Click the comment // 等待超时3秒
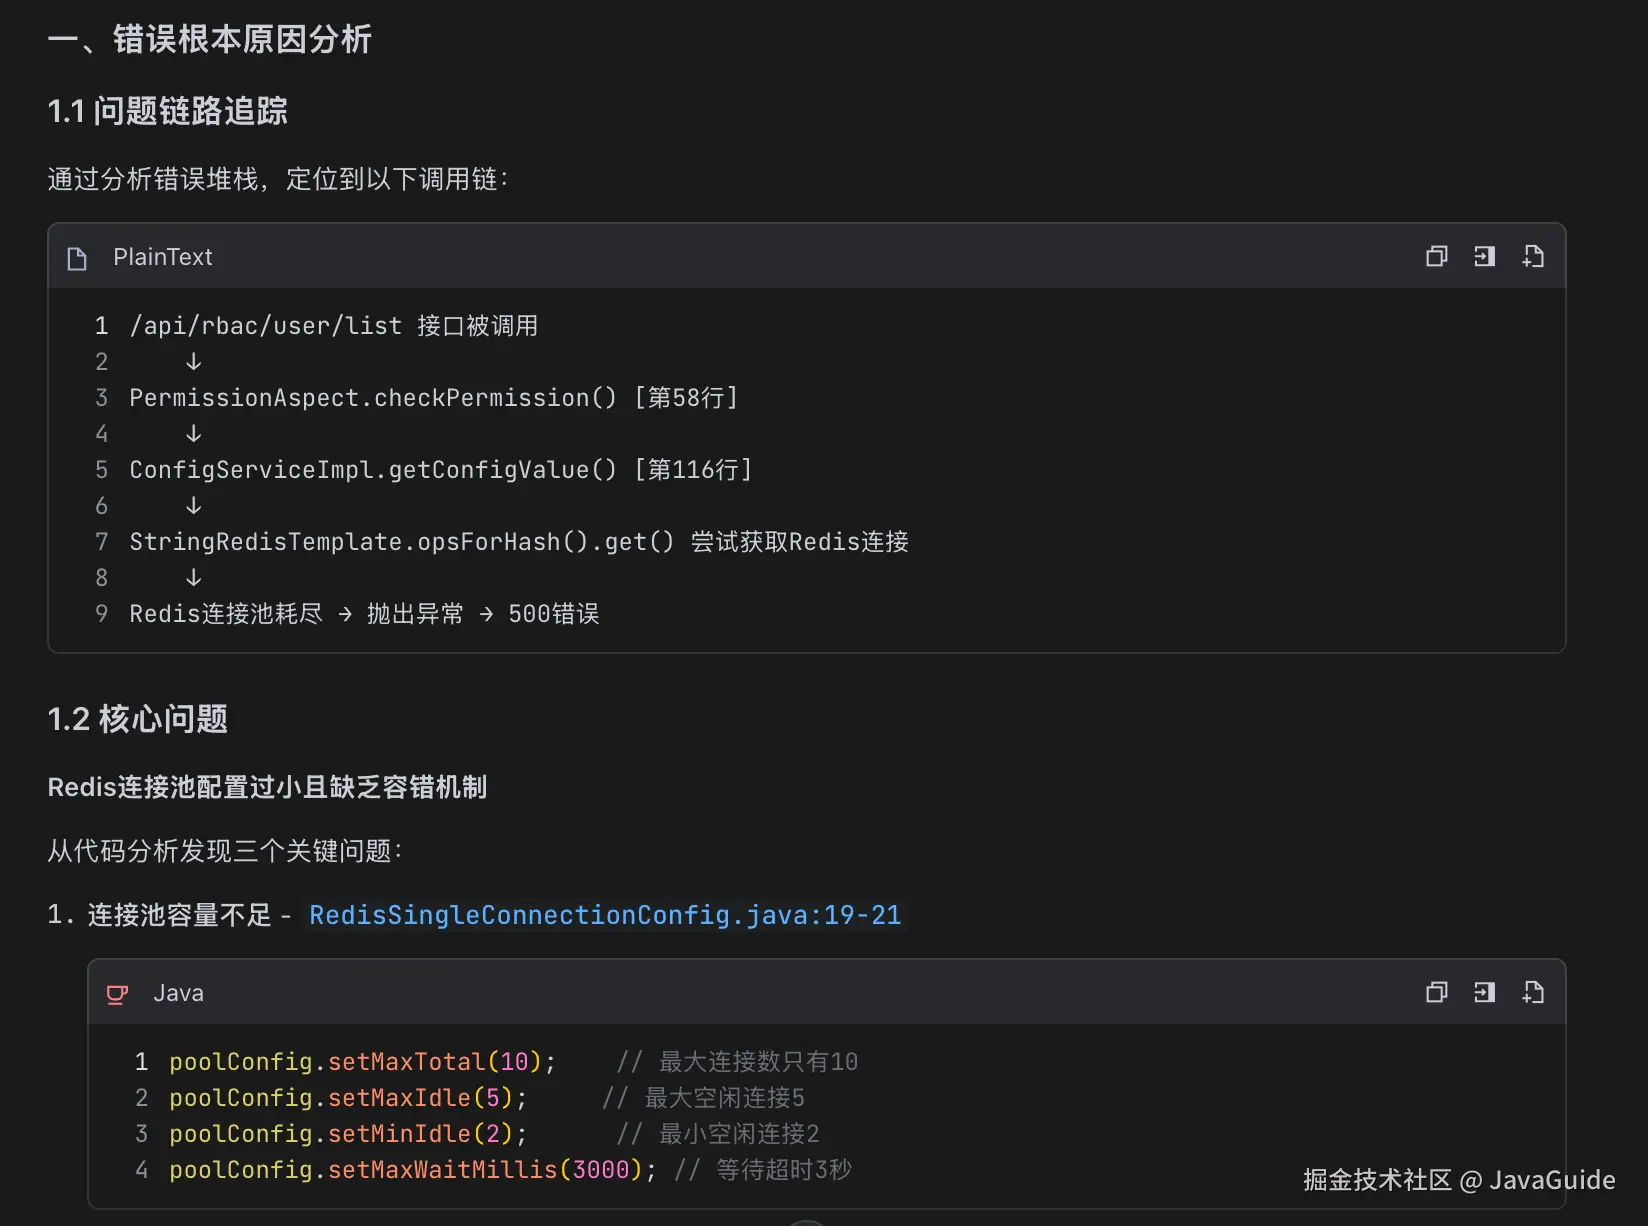Image resolution: width=1648 pixels, height=1226 pixels. tap(763, 1170)
